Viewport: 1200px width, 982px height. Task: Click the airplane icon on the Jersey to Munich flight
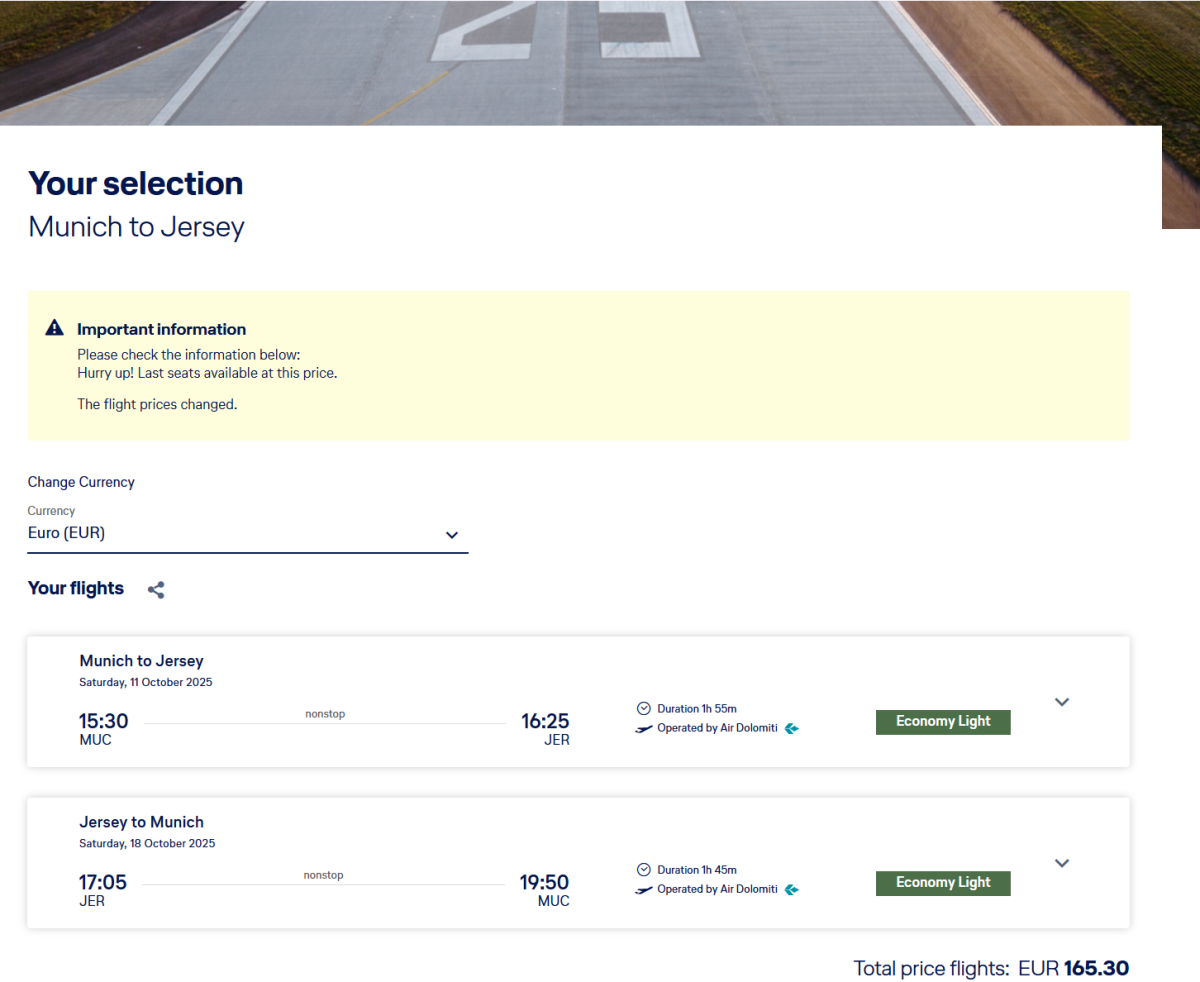pos(644,890)
